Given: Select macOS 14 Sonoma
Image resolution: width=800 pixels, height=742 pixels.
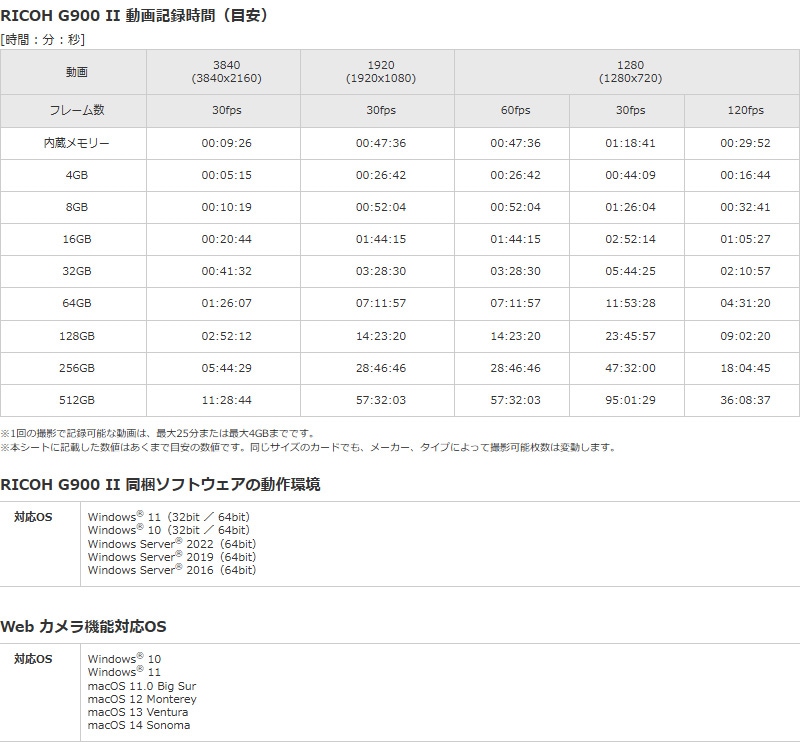Looking at the screenshot, I should pyautogui.click(x=139, y=725).
